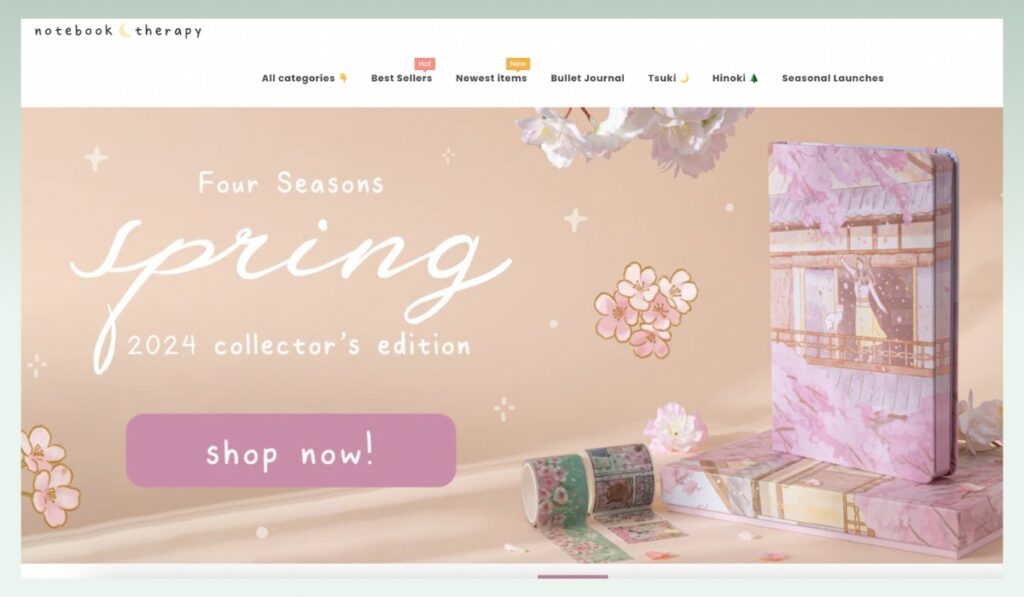
Task: Click the orange New badge
Action: [x=518, y=64]
